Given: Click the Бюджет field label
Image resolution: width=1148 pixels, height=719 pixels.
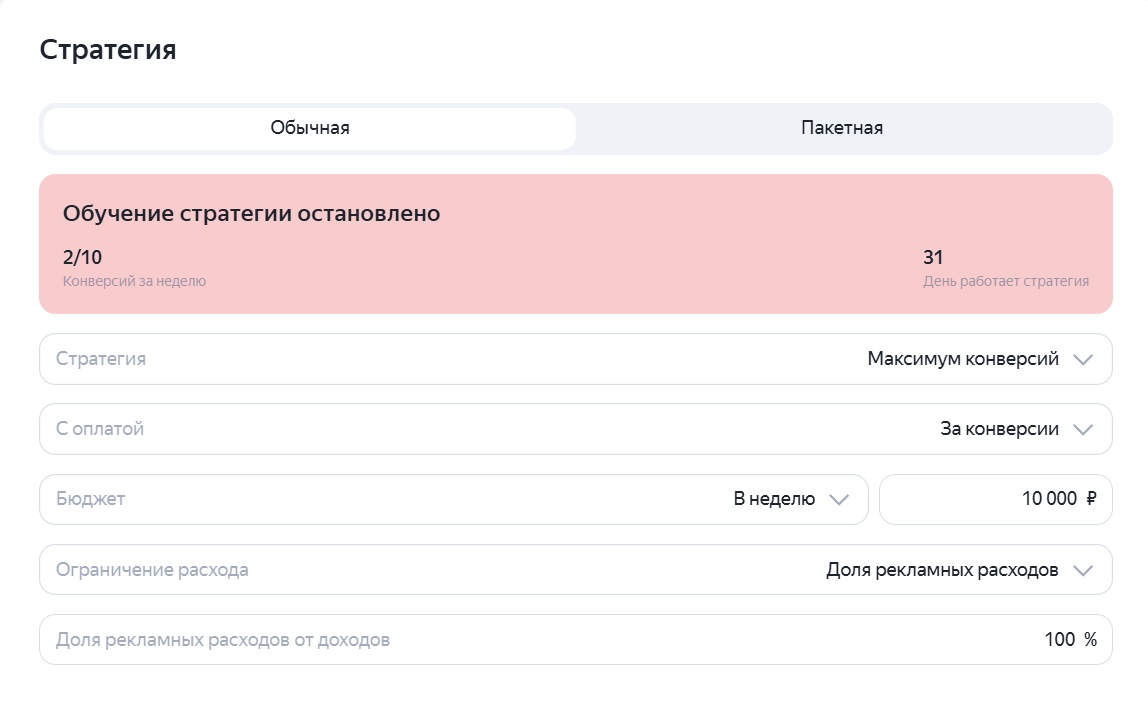Looking at the screenshot, I should 91,499.
